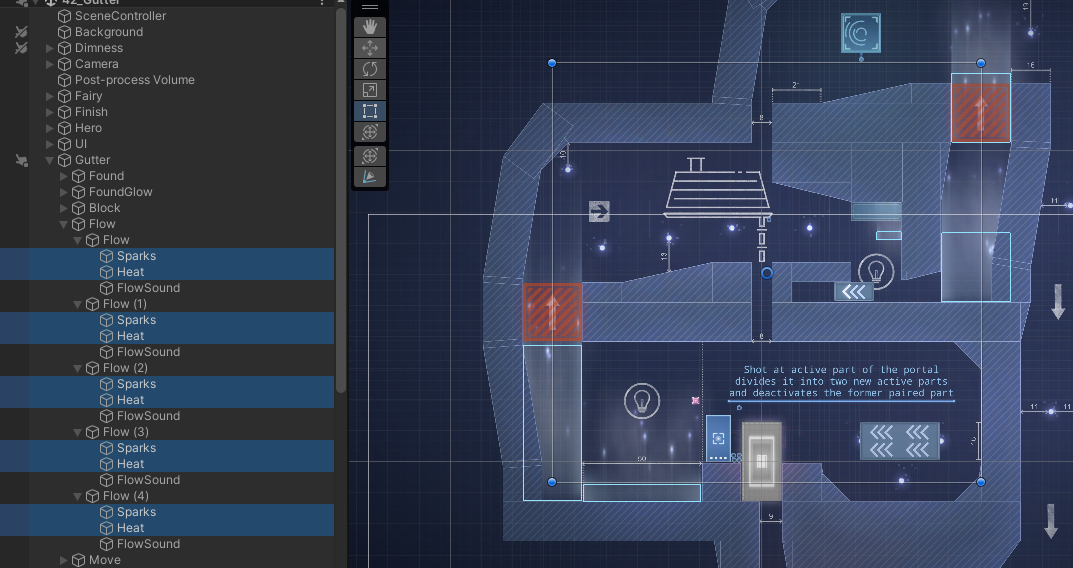Select the Rect tool
Viewport: 1073px width, 568px height.
[370, 112]
